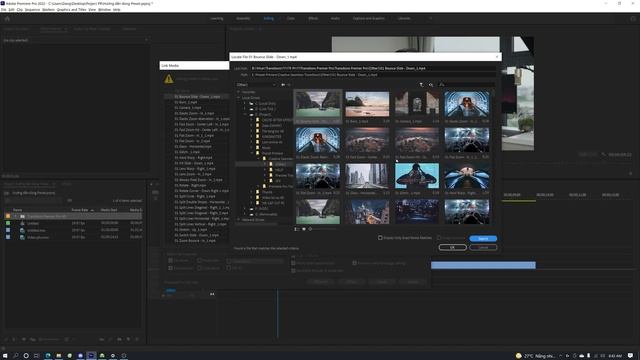The image size is (640, 360).
Task: Select the Music folder in the tree
Action: pyautogui.click(x=266, y=147)
